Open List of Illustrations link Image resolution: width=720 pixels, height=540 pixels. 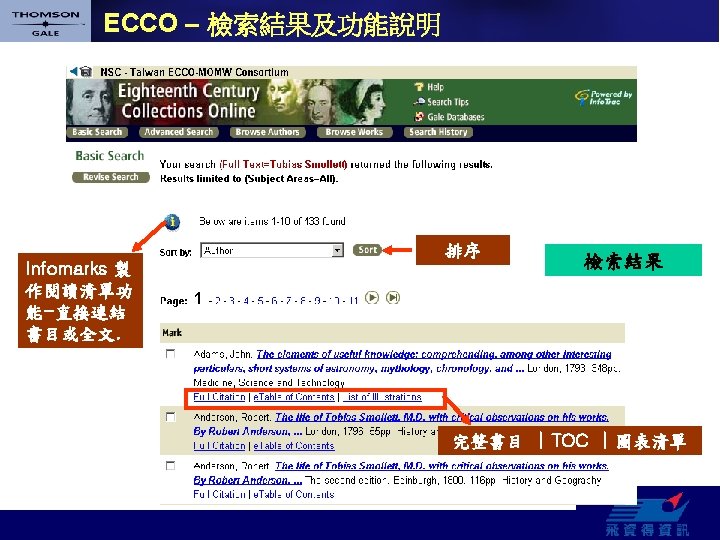click(x=382, y=397)
